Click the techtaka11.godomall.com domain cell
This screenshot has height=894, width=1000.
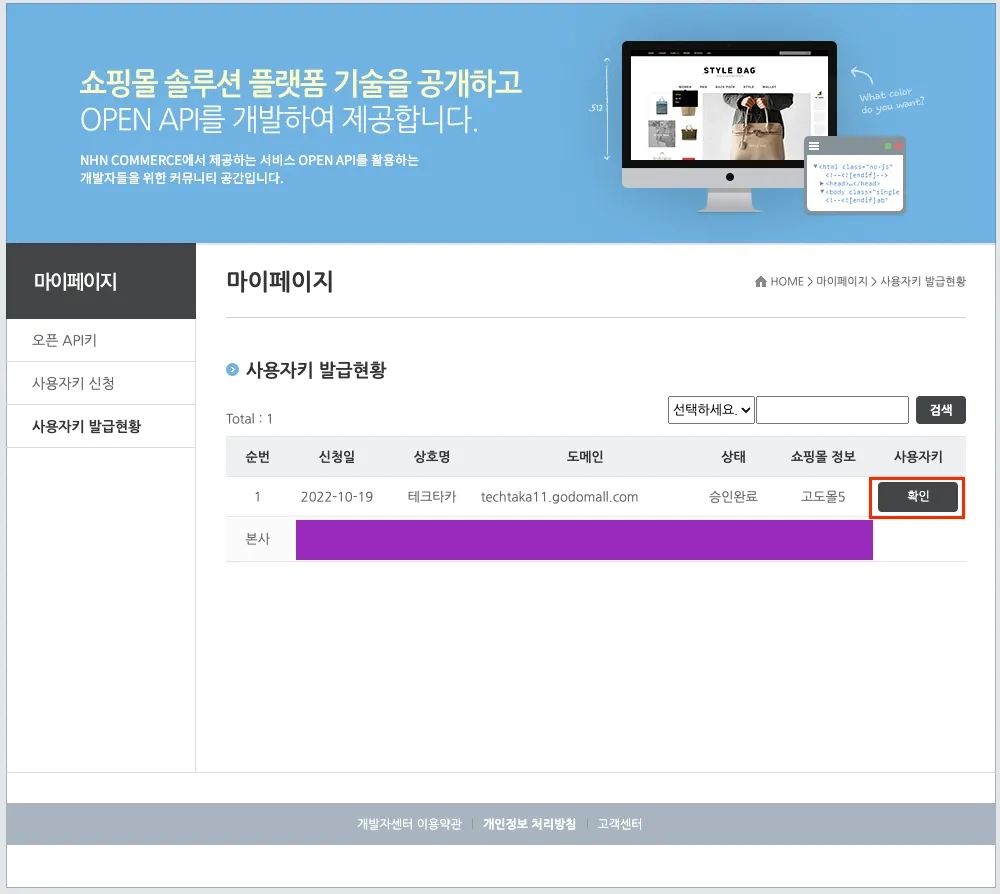point(559,497)
